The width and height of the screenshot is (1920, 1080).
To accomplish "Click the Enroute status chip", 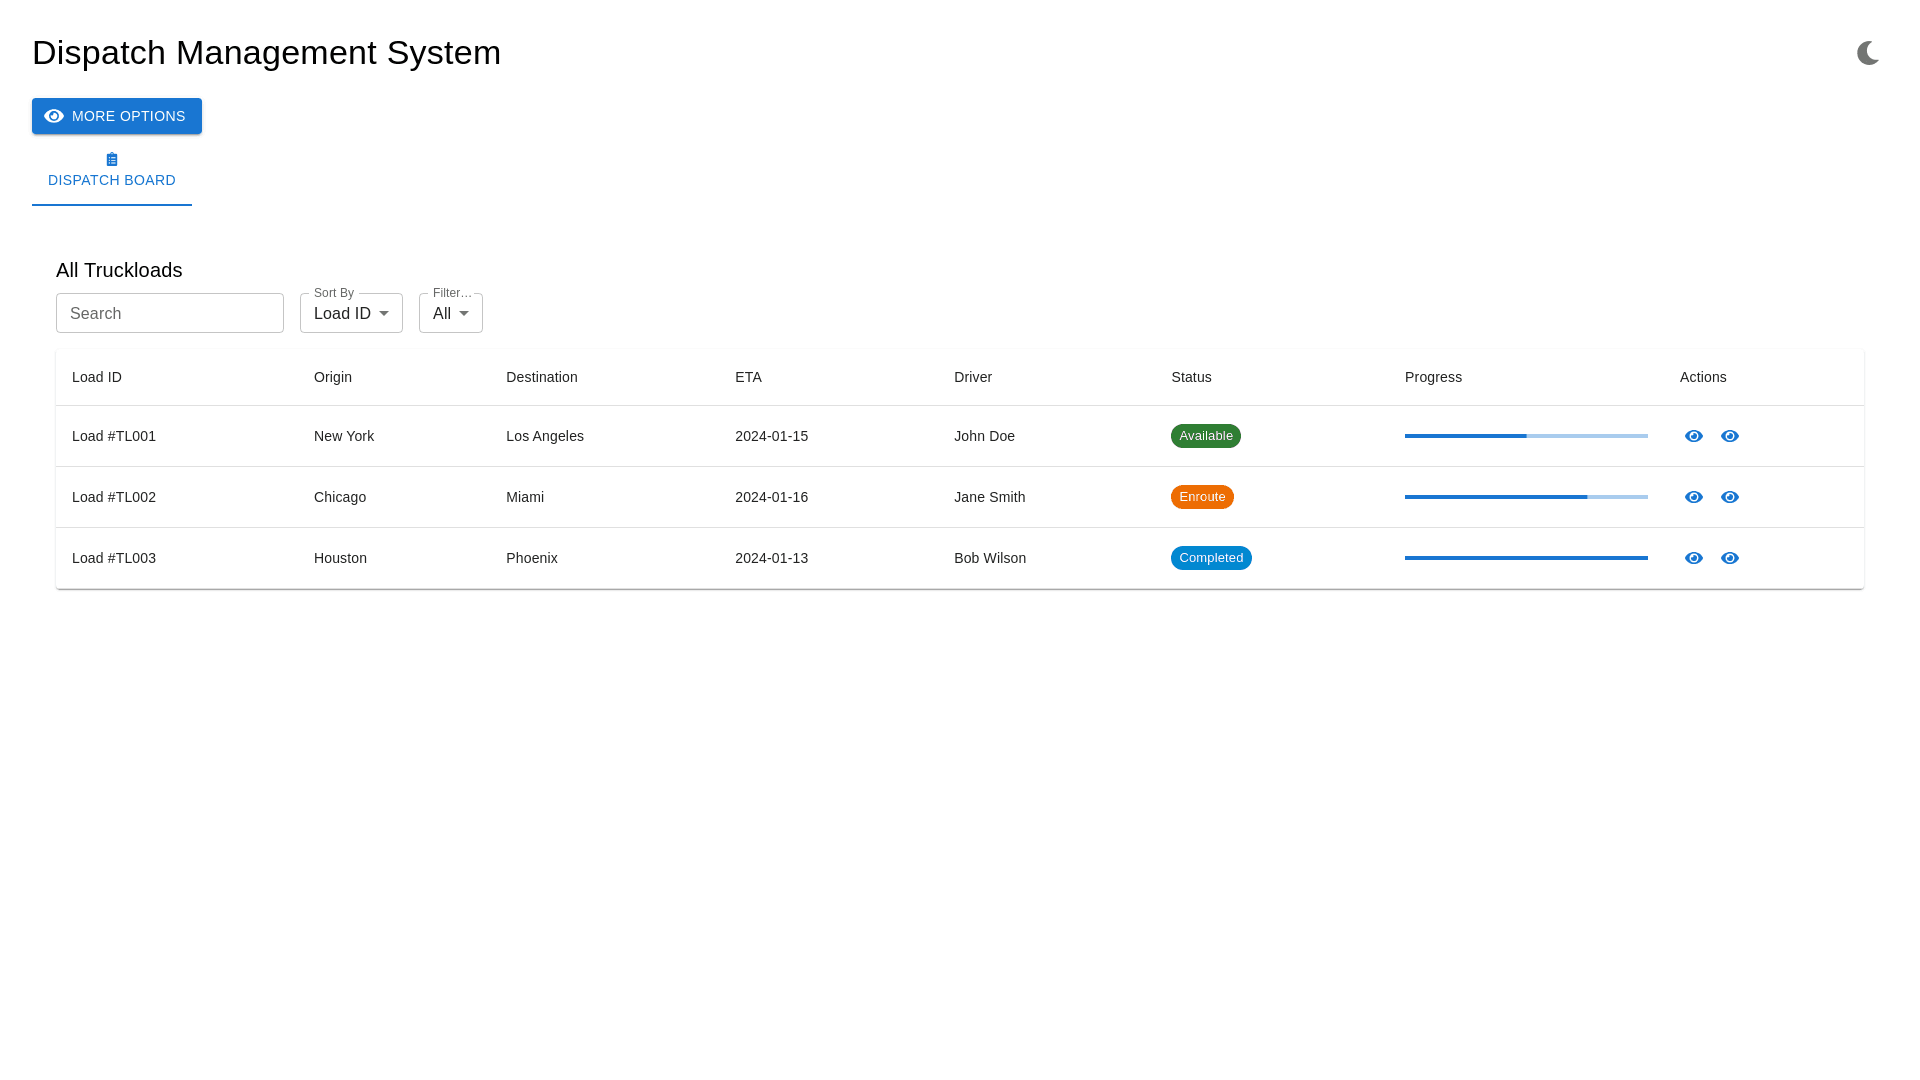I will (x=1202, y=497).
